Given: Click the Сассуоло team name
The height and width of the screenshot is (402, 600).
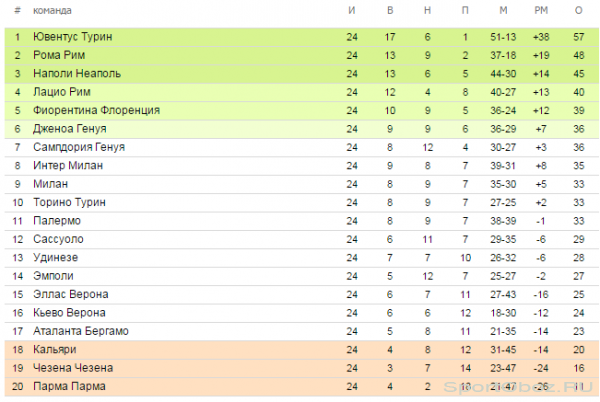Looking at the screenshot, I should (x=58, y=239).
